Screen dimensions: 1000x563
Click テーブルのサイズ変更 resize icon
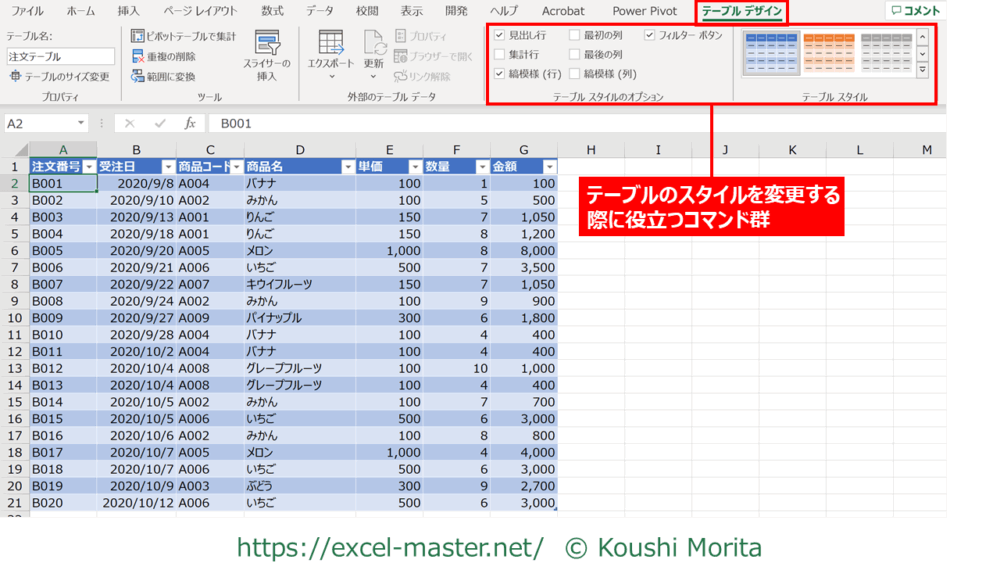click(15, 76)
